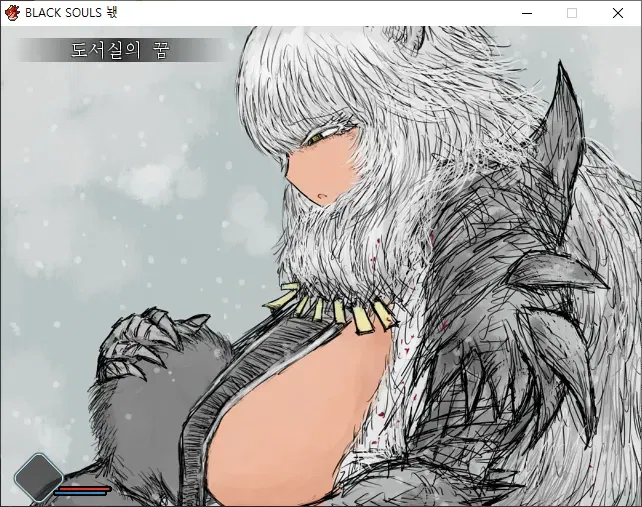642x507 pixels.
Task: Maximize the BLACK SOULS game window
Action: pyautogui.click(x=572, y=13)
